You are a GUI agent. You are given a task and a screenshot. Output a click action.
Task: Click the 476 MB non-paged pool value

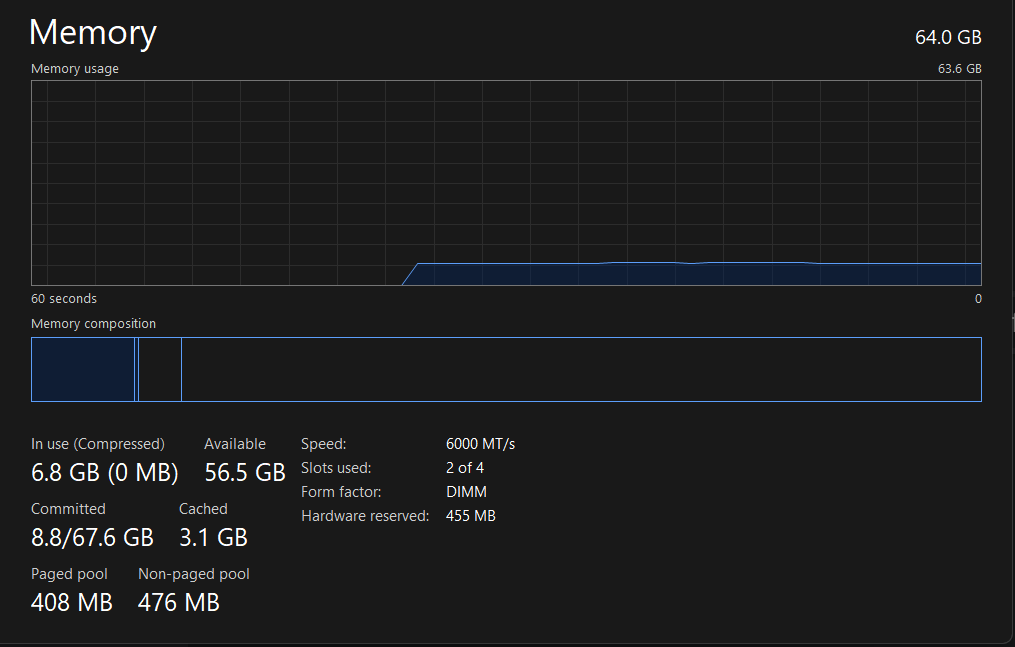(x=179, y=603)
